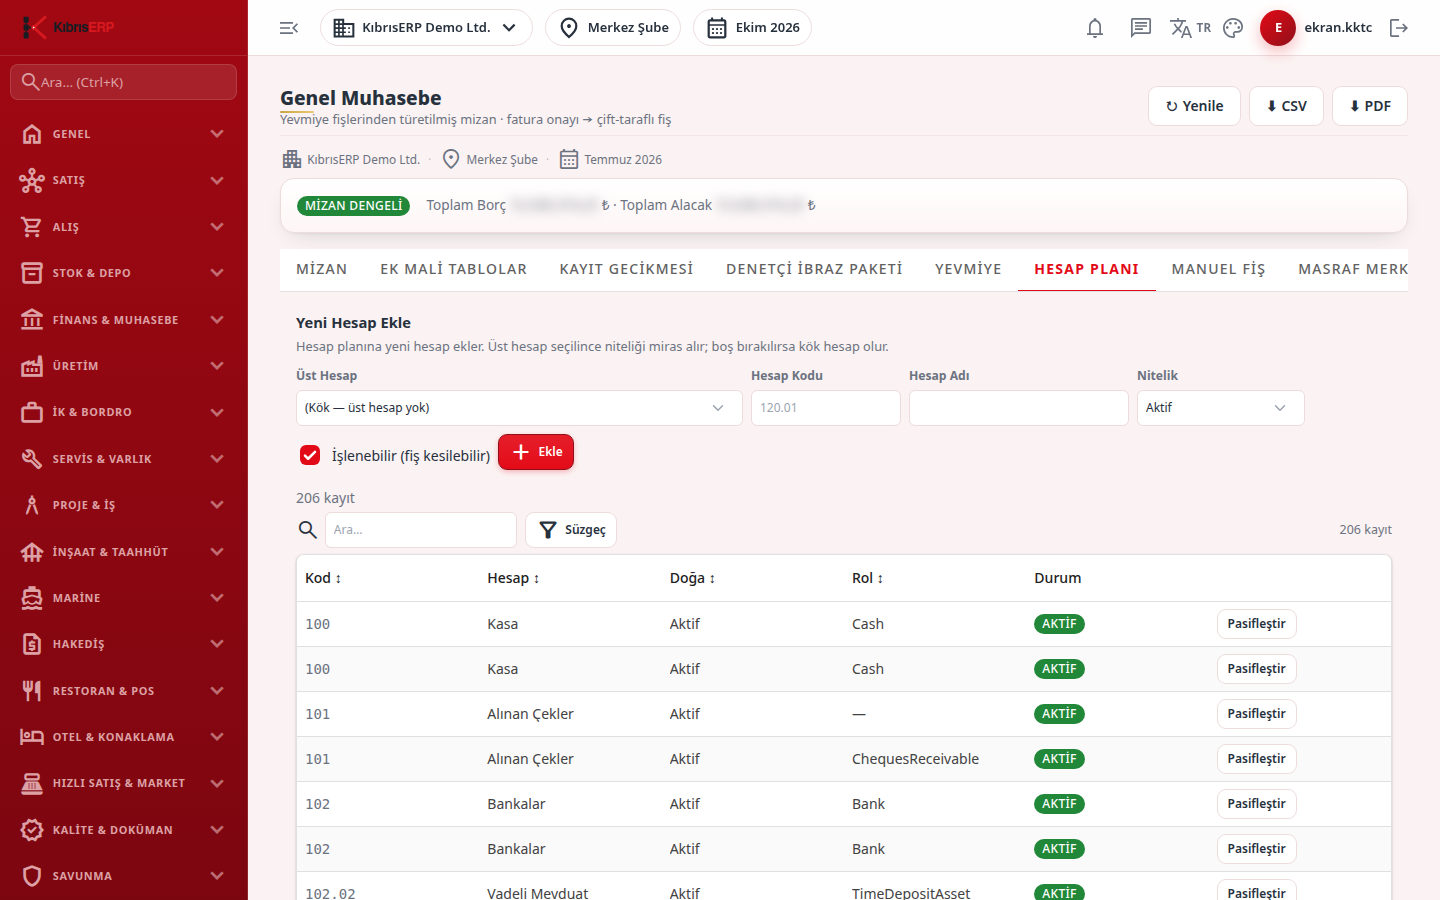Click the Yenile refresh button
This screenshot has width=1440, height=900.
pos(1194,106)
